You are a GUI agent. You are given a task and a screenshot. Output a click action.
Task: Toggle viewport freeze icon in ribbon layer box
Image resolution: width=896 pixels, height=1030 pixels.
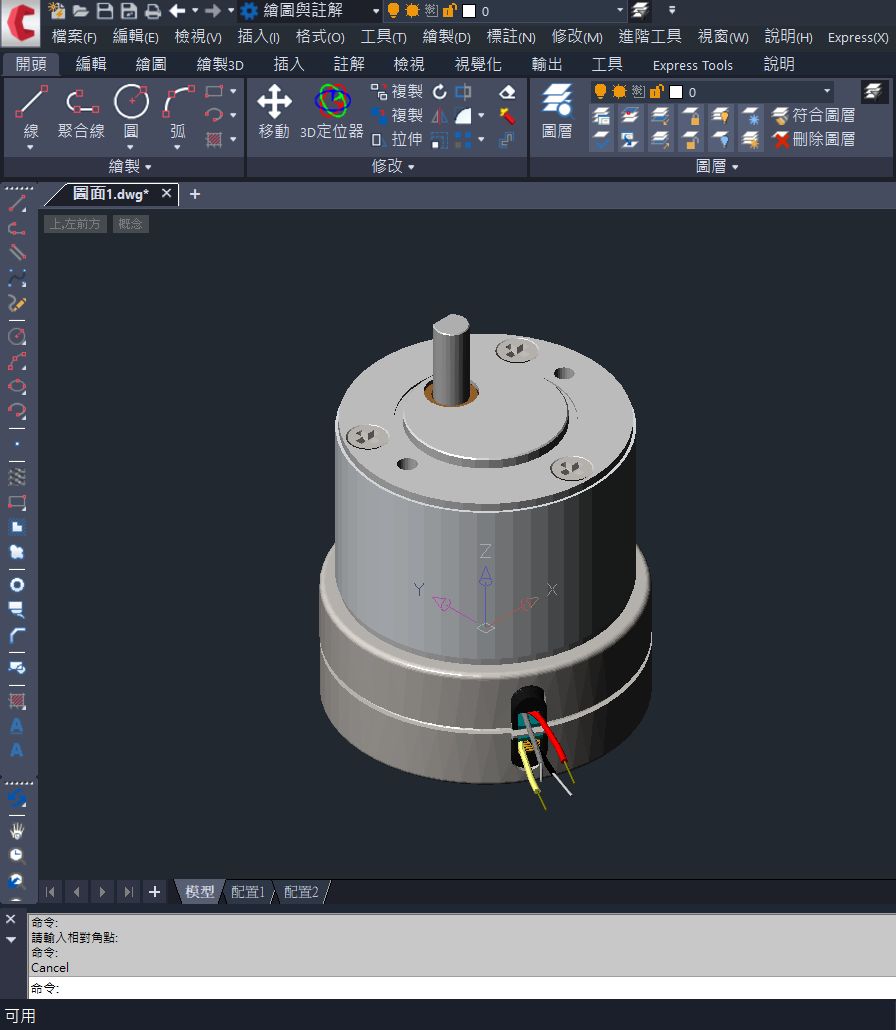tap(638, 91)
